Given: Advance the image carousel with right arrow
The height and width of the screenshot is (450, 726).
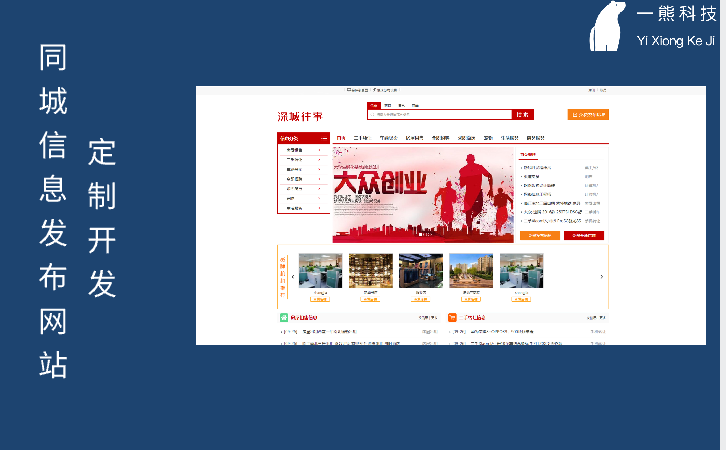Looking at the screenshot, I should coord(601,276).
